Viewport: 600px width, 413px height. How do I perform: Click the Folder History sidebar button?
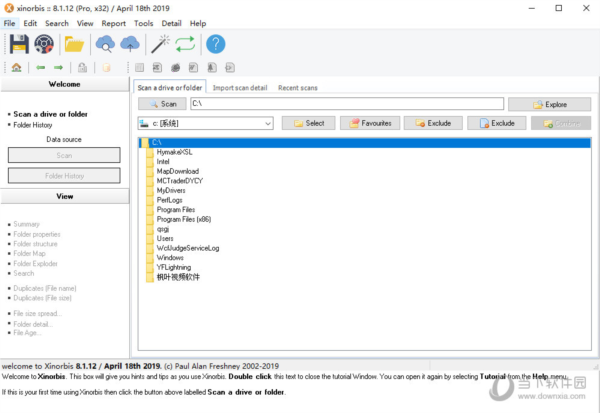tap(64, 176)
